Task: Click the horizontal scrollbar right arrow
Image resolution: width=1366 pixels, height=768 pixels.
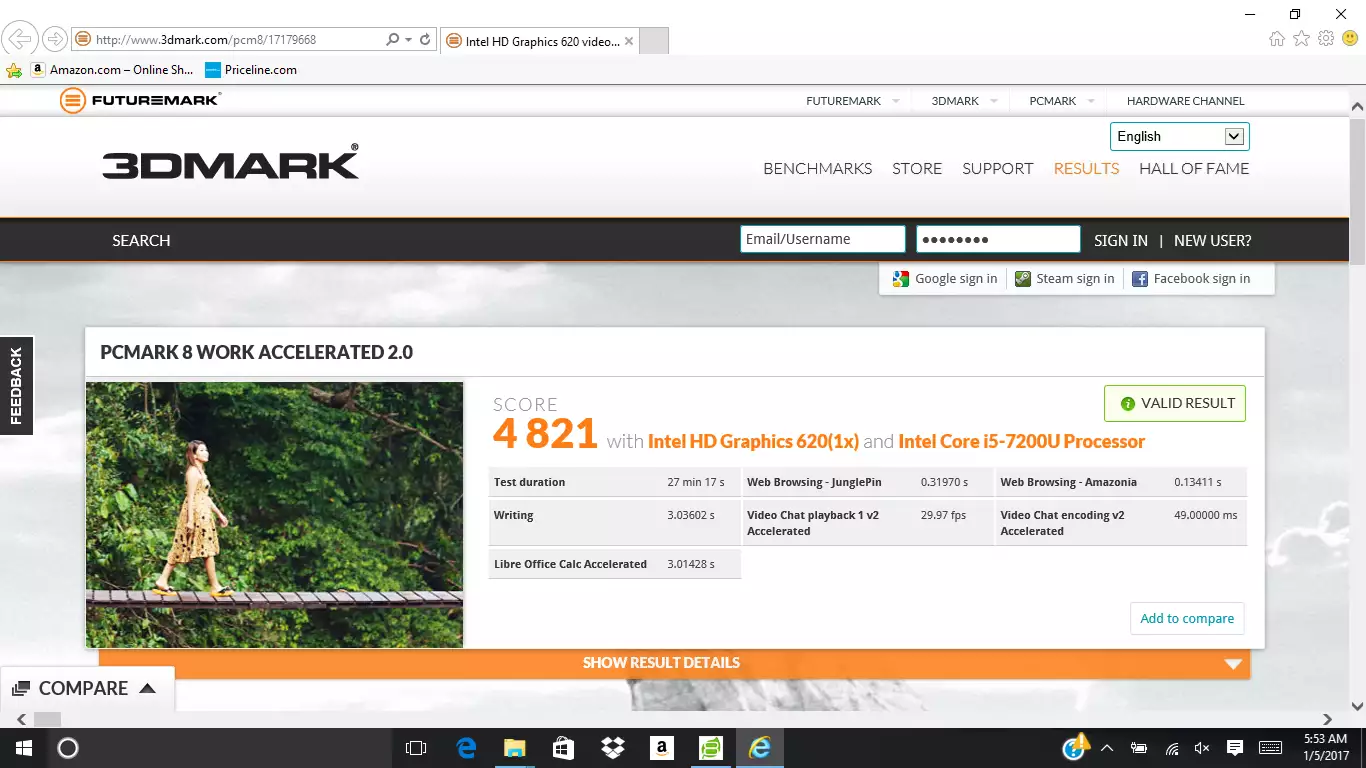Action: pyautogui.click(x=1328, y=719)
